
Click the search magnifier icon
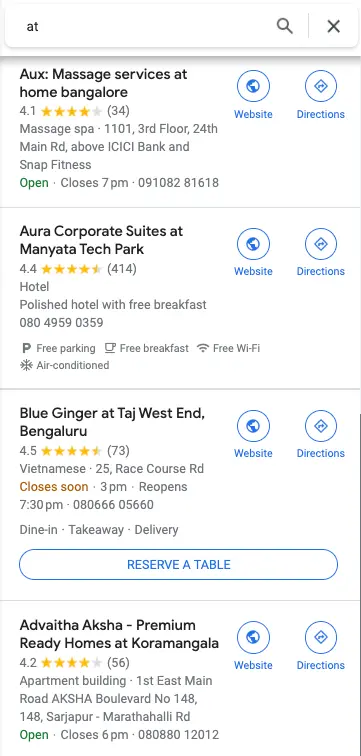(x=284, y=26)
